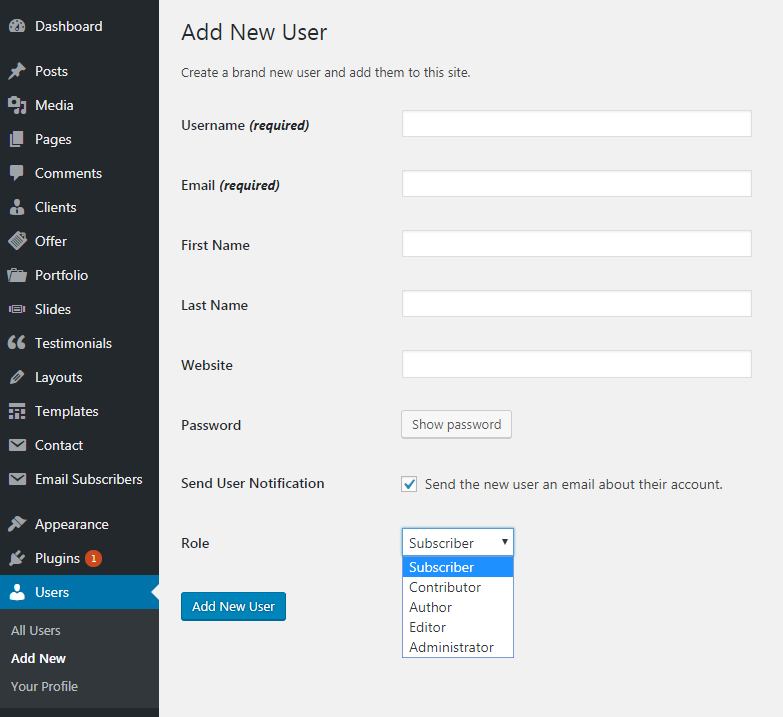
Task: Click the Clients person icon
Action: (17, 207)
